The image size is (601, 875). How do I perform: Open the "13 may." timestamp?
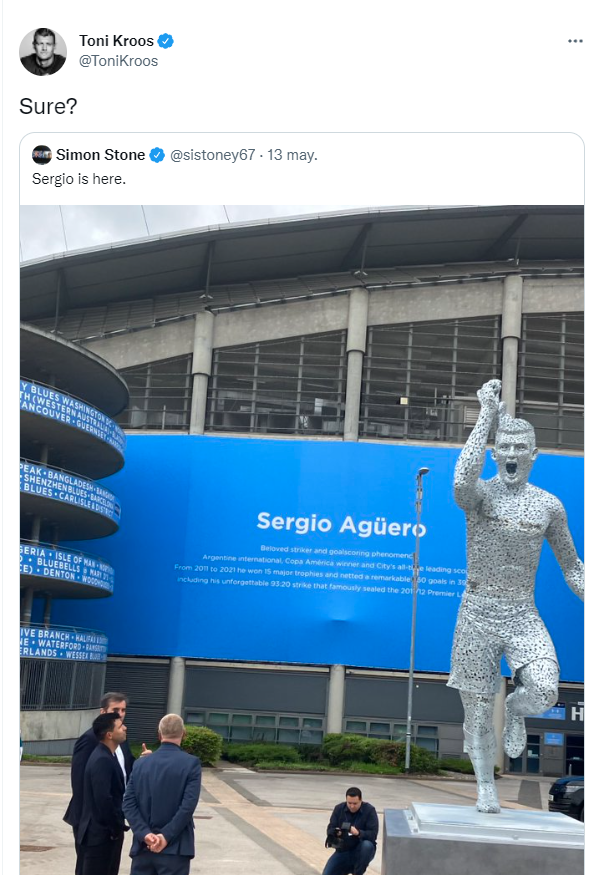(x=292, y=155)
